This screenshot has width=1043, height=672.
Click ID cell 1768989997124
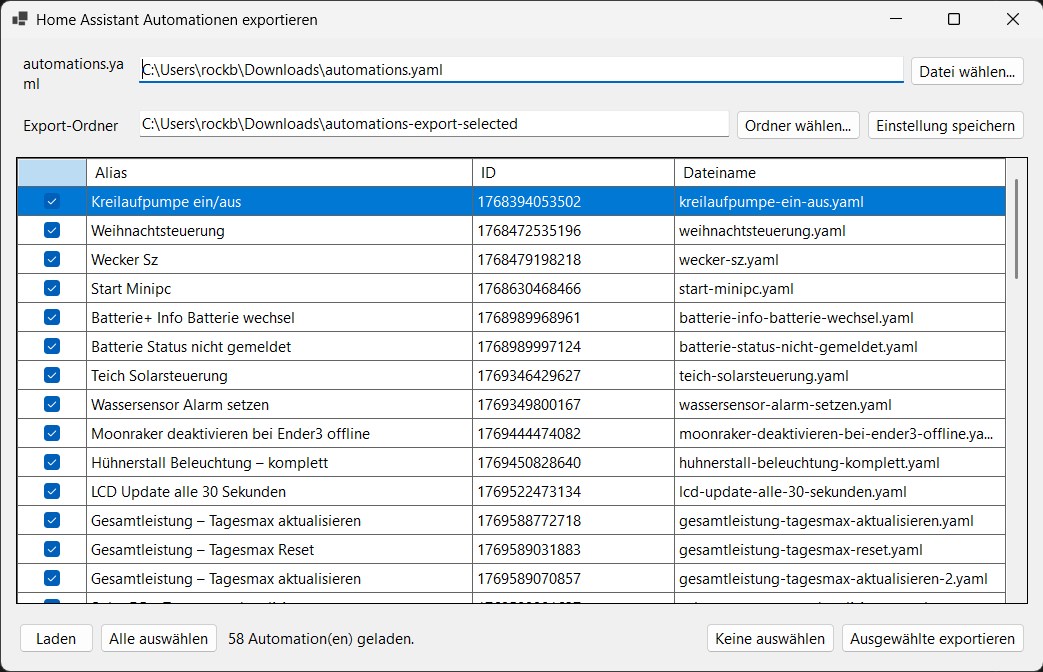pyautogui.click(x=573, y=346)
